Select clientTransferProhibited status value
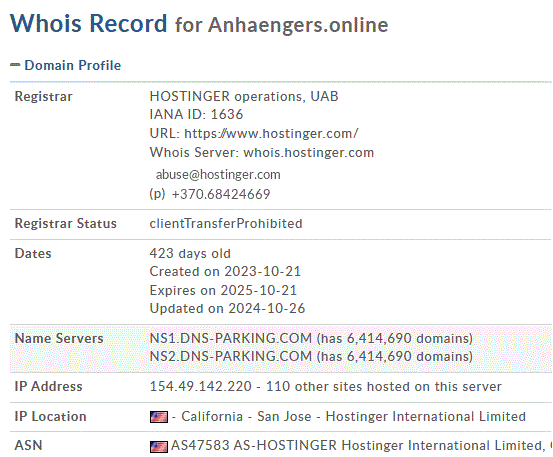The height and width of the screenshot is (457, 553). [x=226, y=224]
